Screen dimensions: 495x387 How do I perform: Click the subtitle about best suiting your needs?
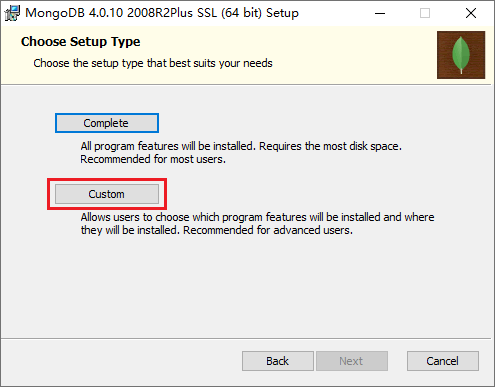pos(153,63)
